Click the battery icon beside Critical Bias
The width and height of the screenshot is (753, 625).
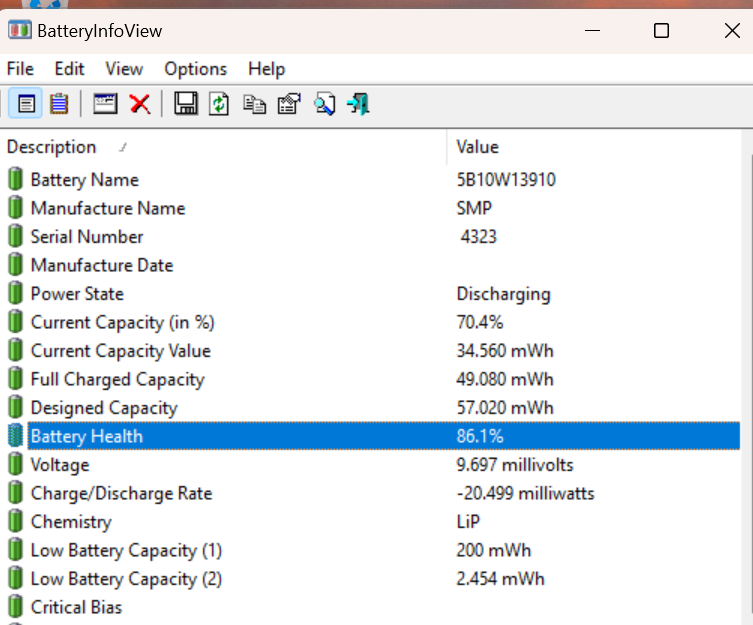(15, 607)
